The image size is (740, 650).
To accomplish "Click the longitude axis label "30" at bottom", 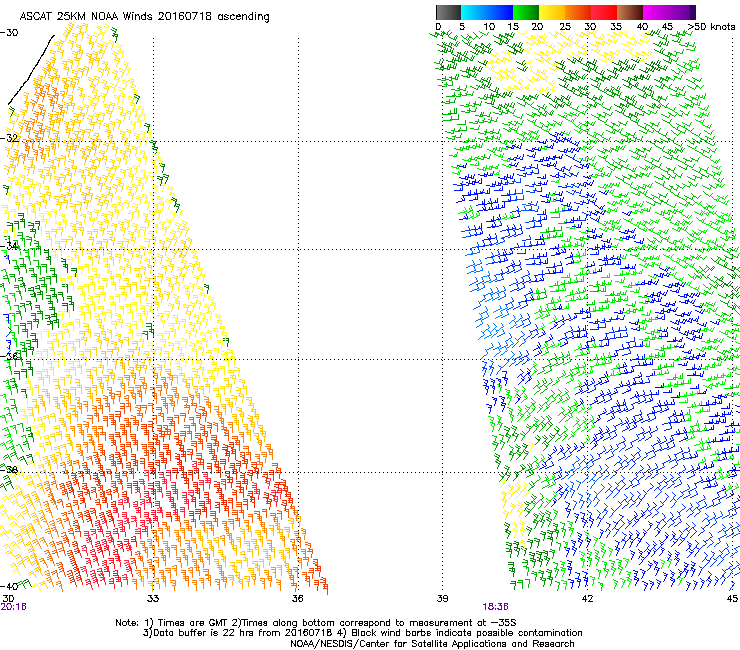I will (8, 598).
